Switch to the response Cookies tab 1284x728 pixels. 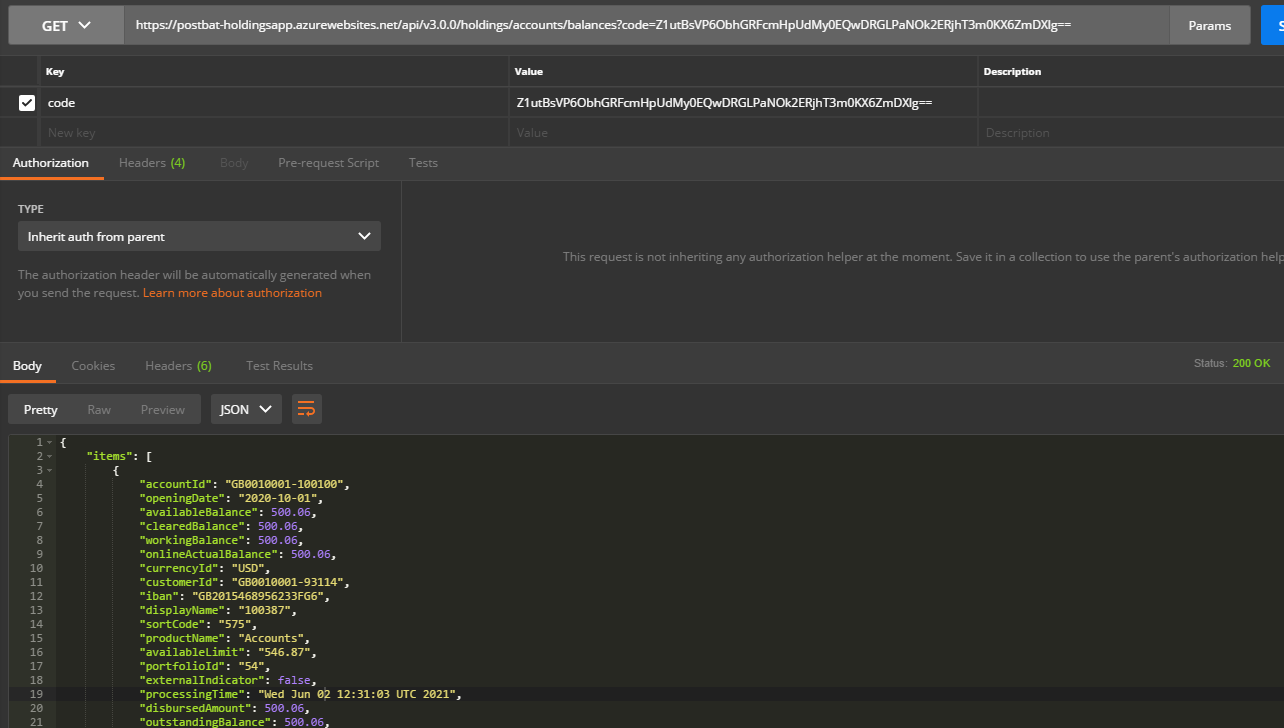(x=93, y=366)
